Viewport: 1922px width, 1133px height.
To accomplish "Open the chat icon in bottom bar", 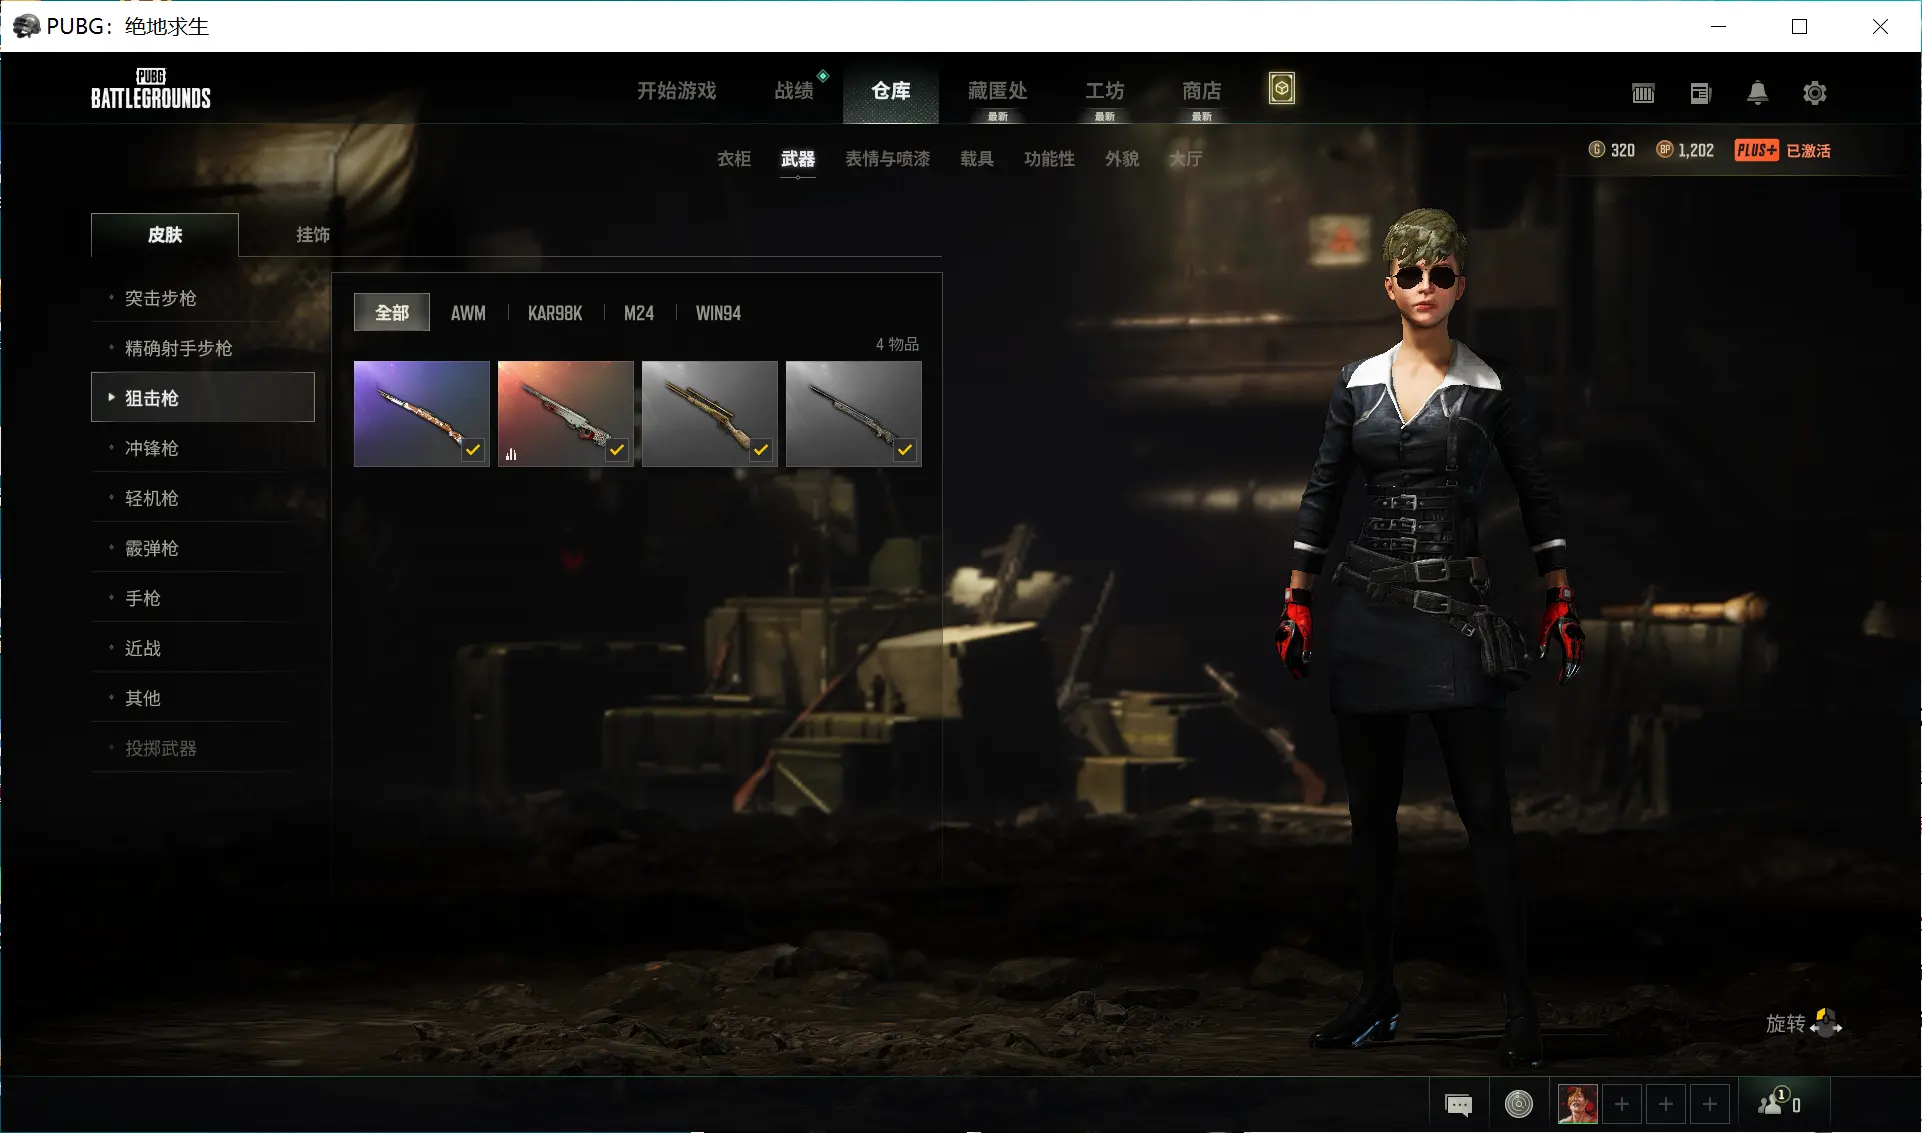I will click(x=1459, y=1104).
